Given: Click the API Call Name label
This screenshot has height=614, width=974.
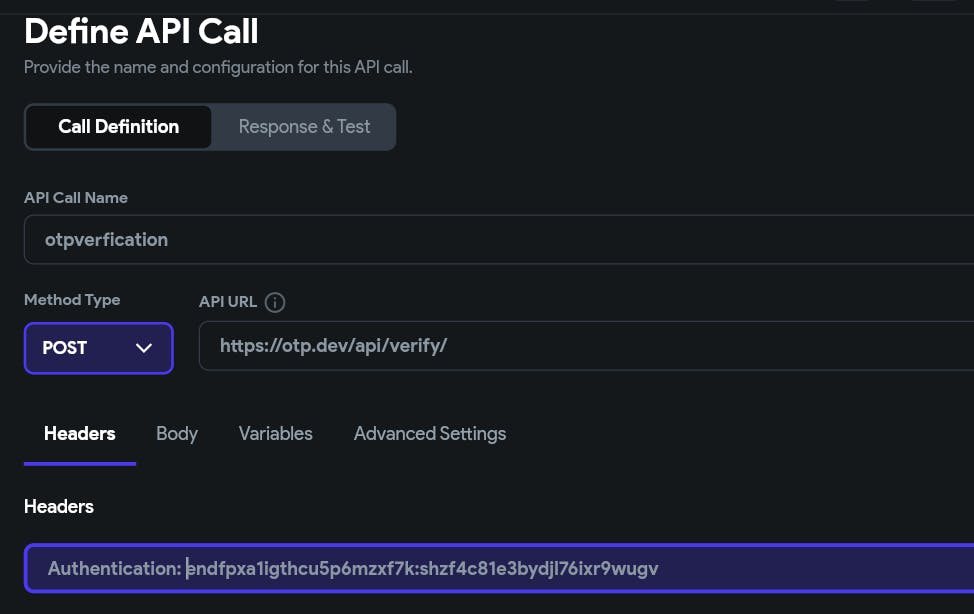Looking at the screenshot, I should 76,198.
